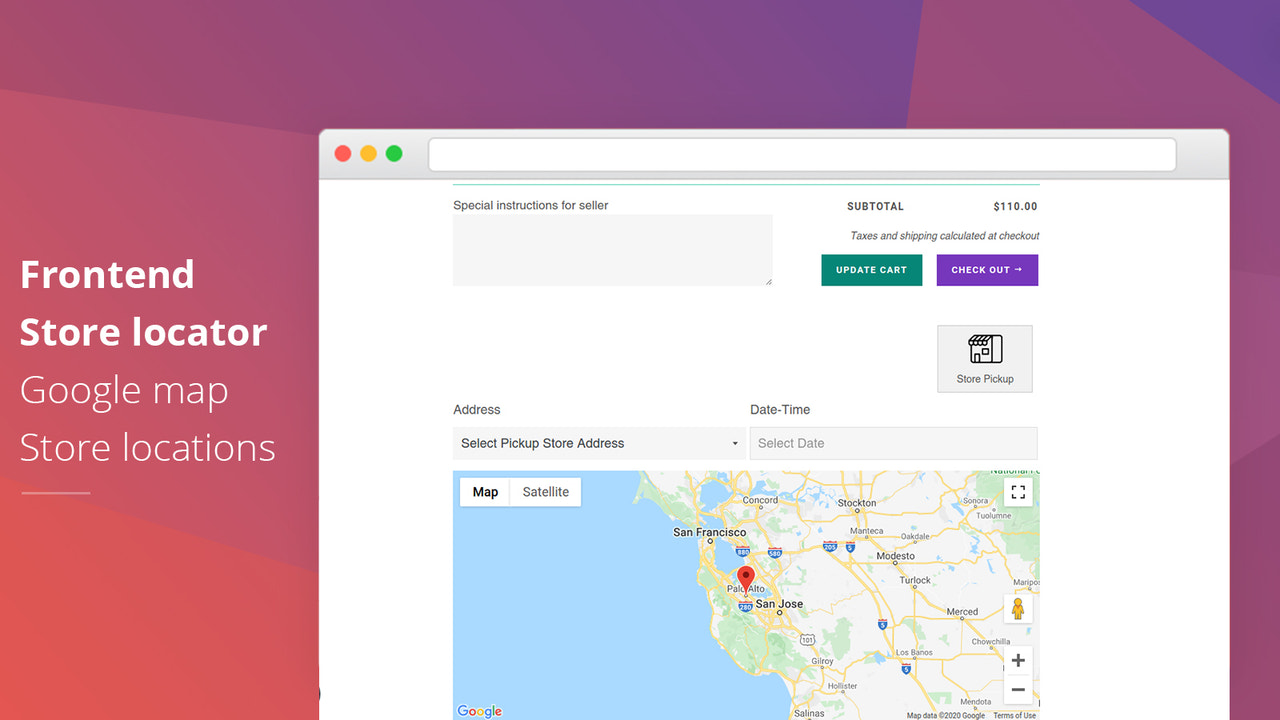Click the Map data ©2020 Google attribution
The width and height of the screenshot is (1280, 720).
coord(946,714)
